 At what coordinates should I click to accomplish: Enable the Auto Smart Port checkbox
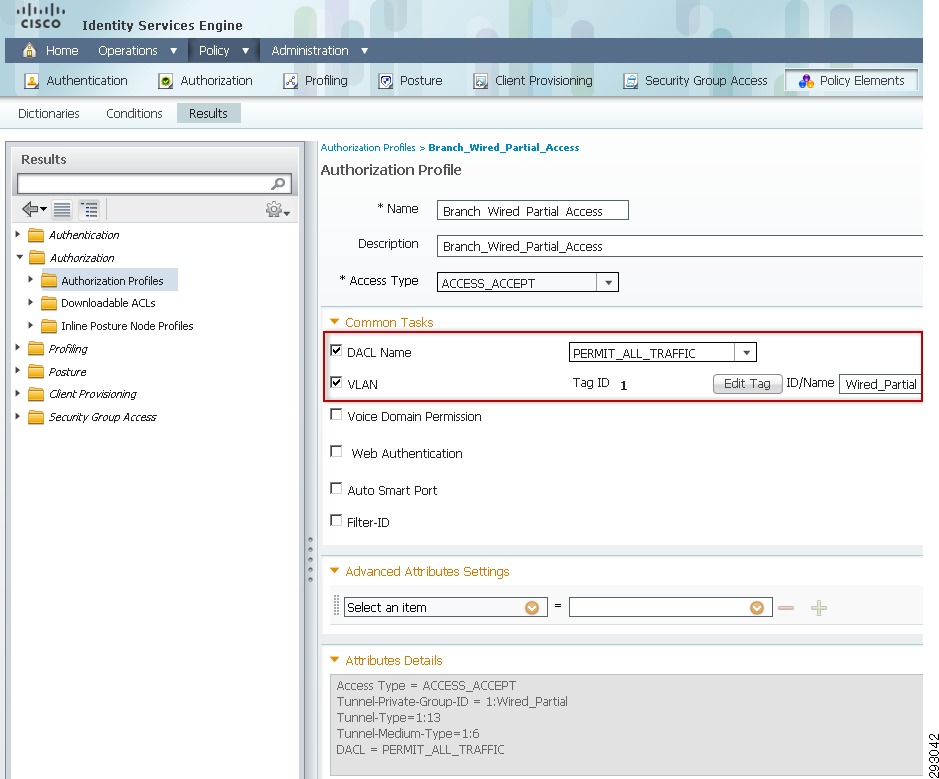click(x=336, y=489)
